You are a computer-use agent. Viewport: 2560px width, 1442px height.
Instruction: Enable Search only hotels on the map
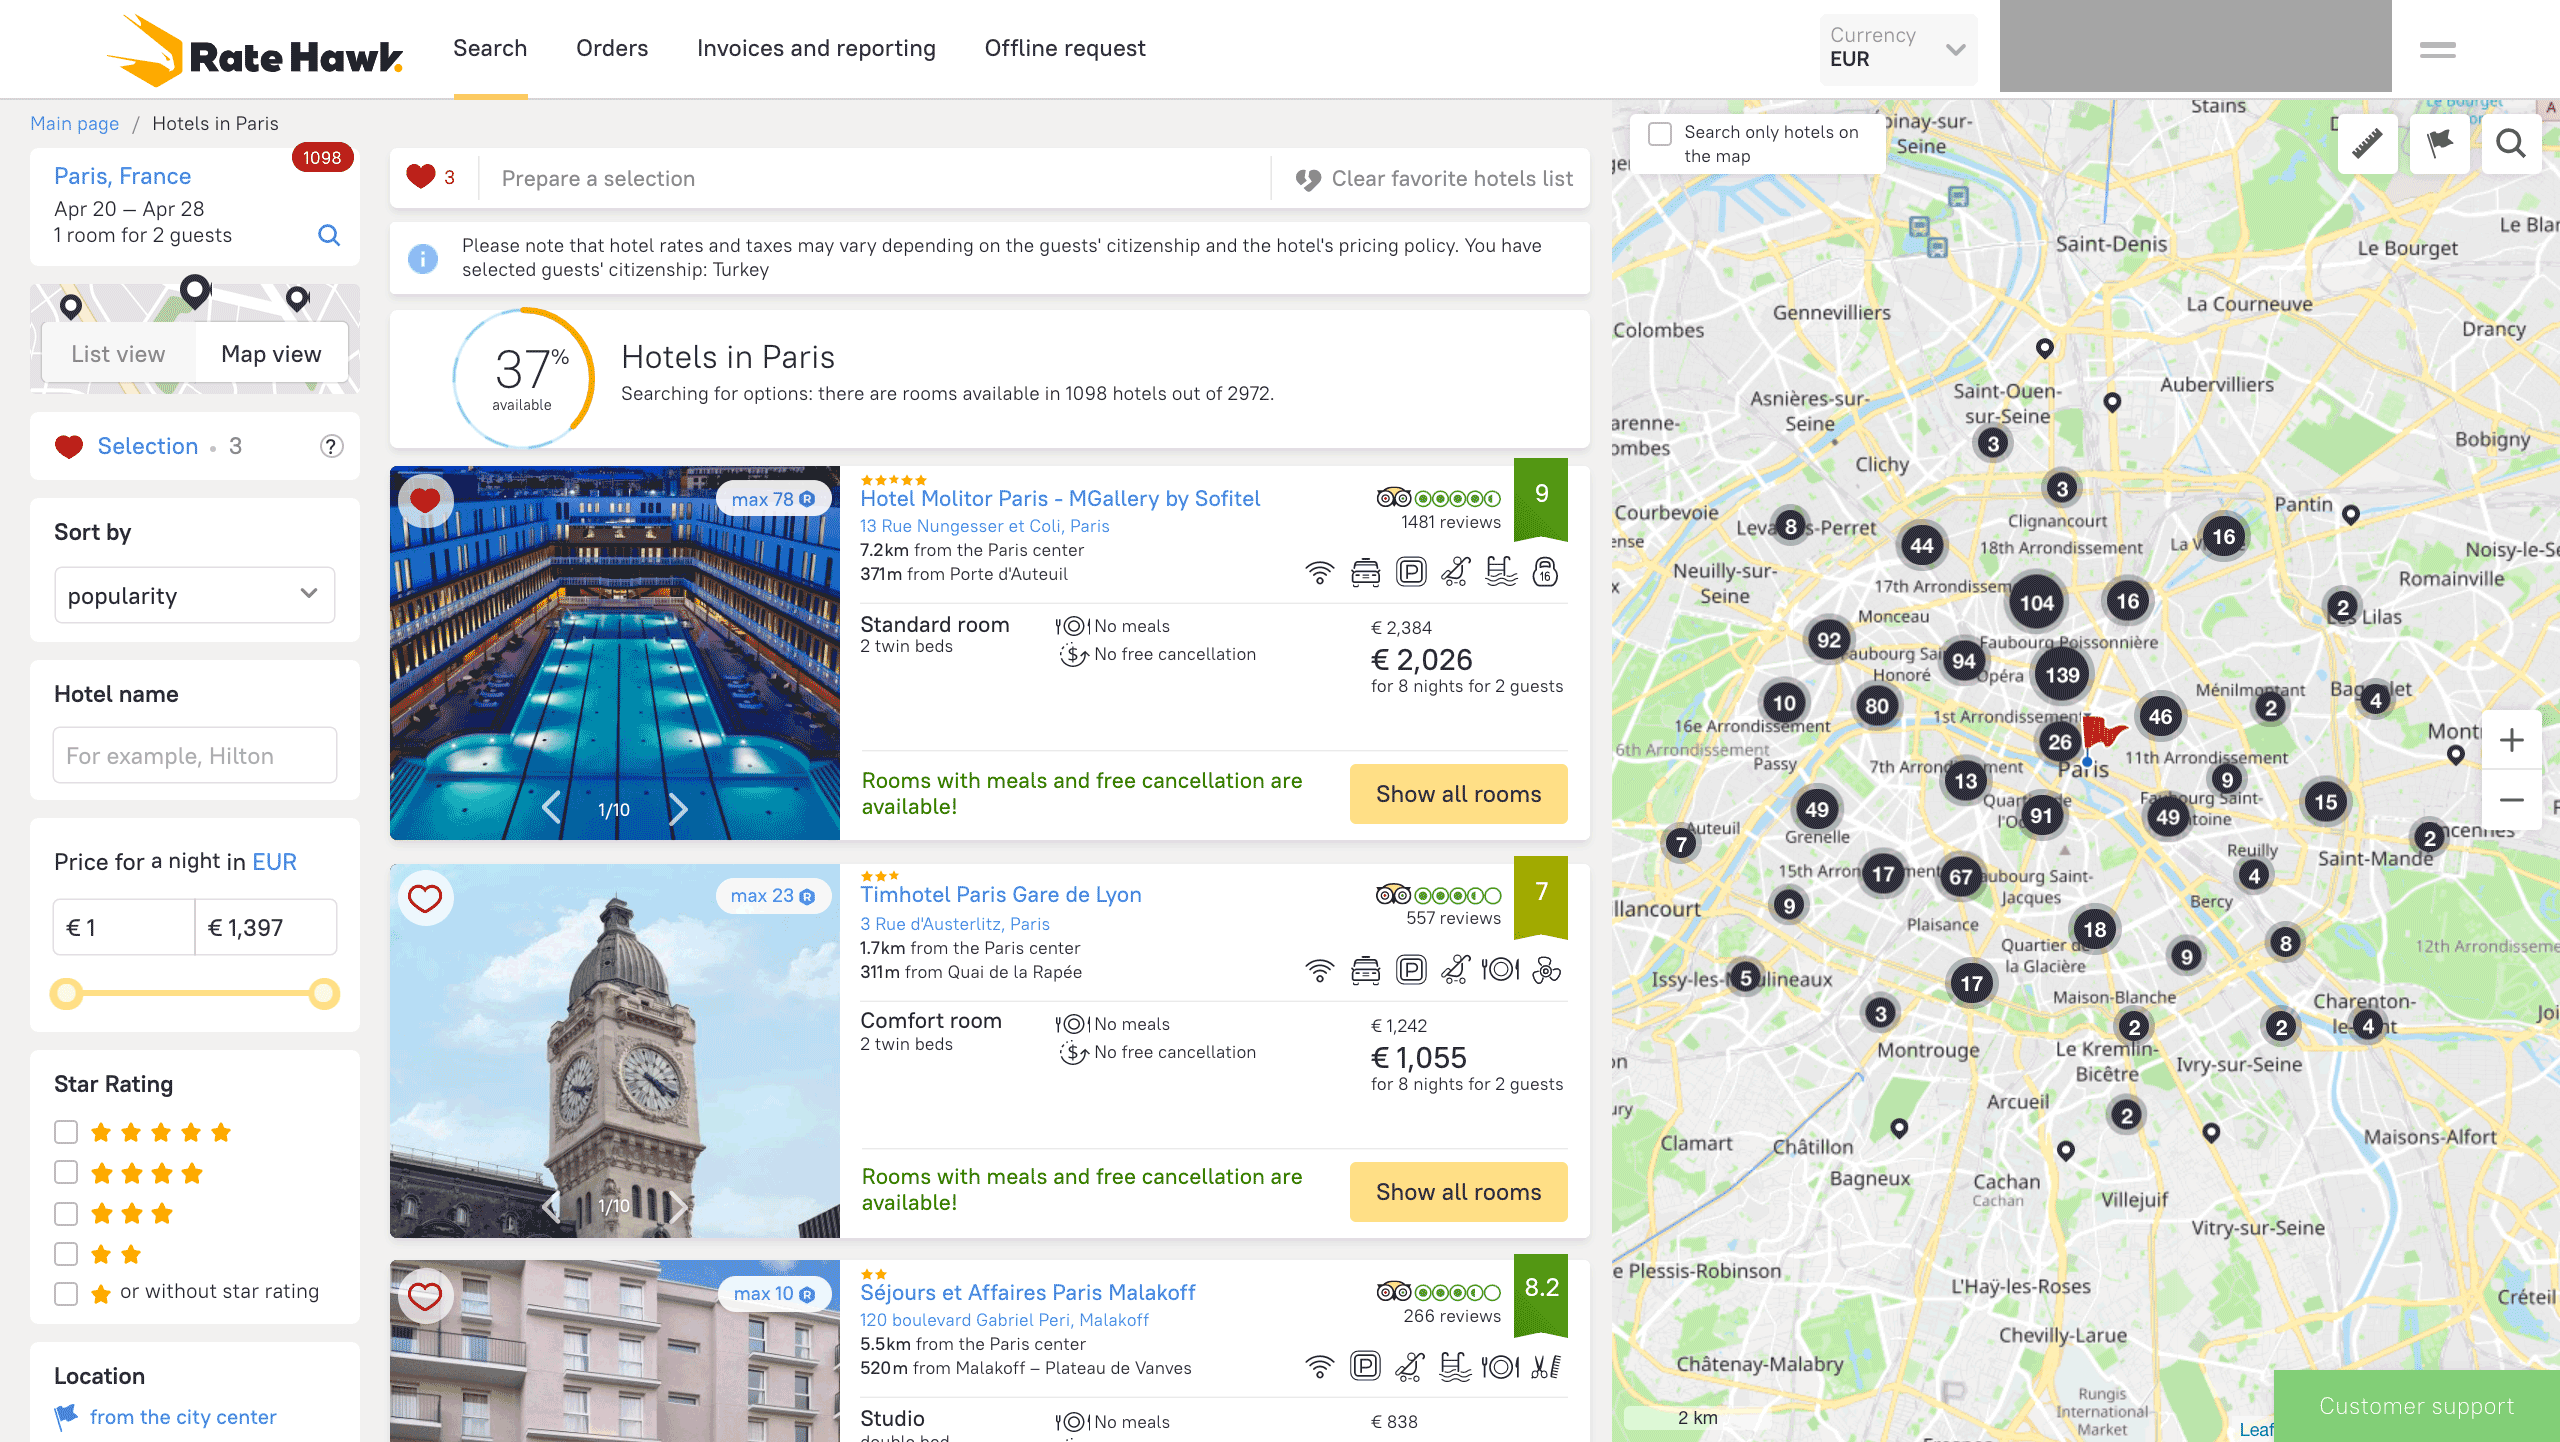[1660, 134]
